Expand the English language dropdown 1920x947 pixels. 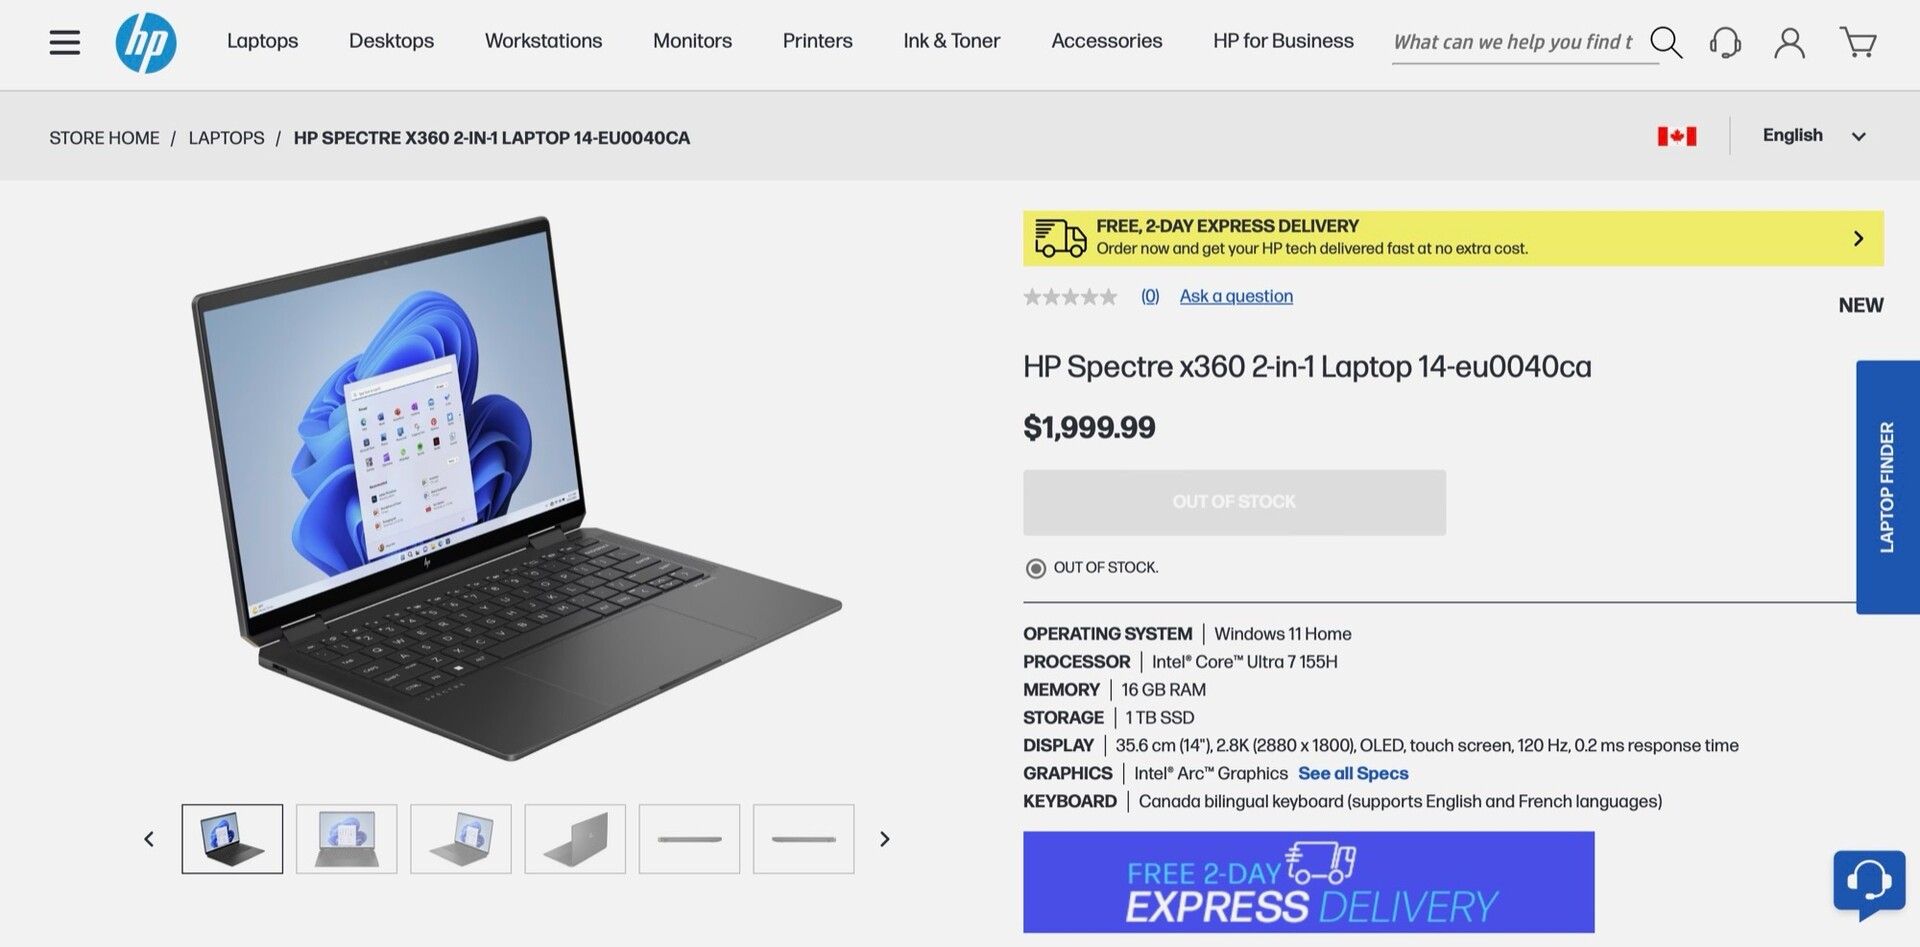tap(1814, 136)
